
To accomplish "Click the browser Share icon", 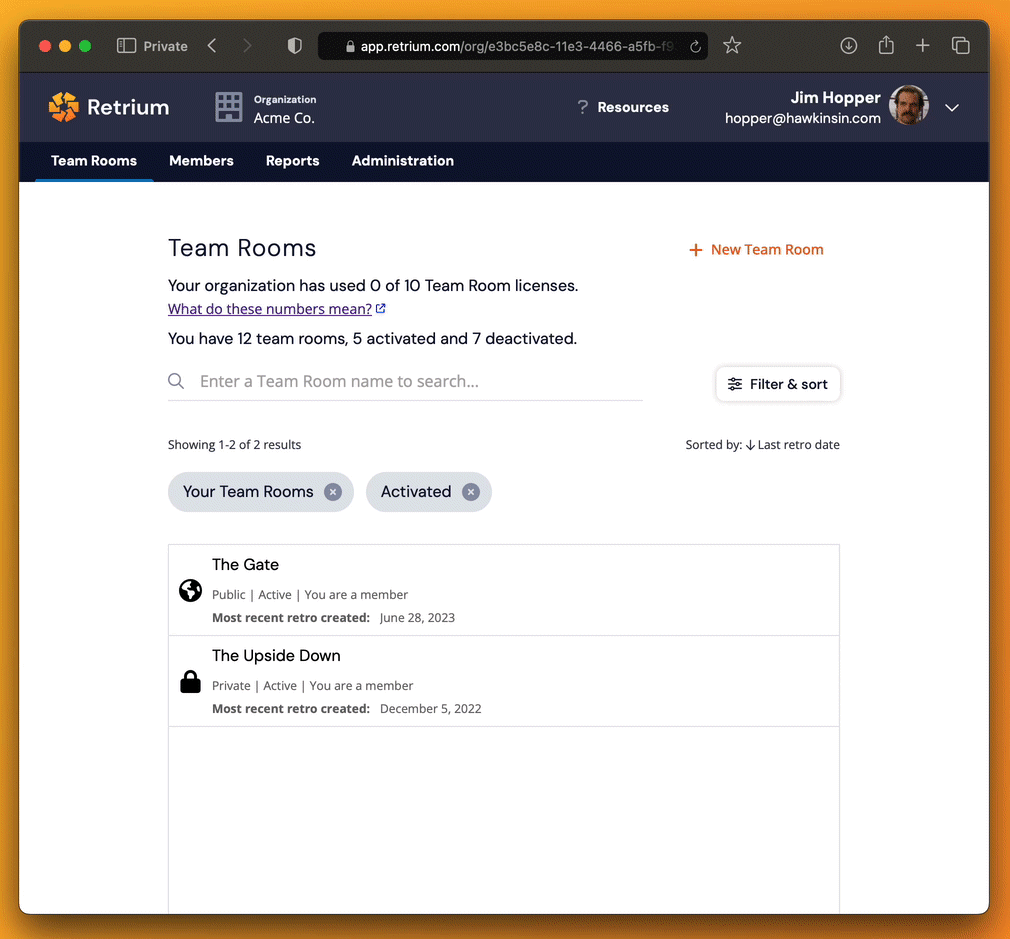I will 886,46.
